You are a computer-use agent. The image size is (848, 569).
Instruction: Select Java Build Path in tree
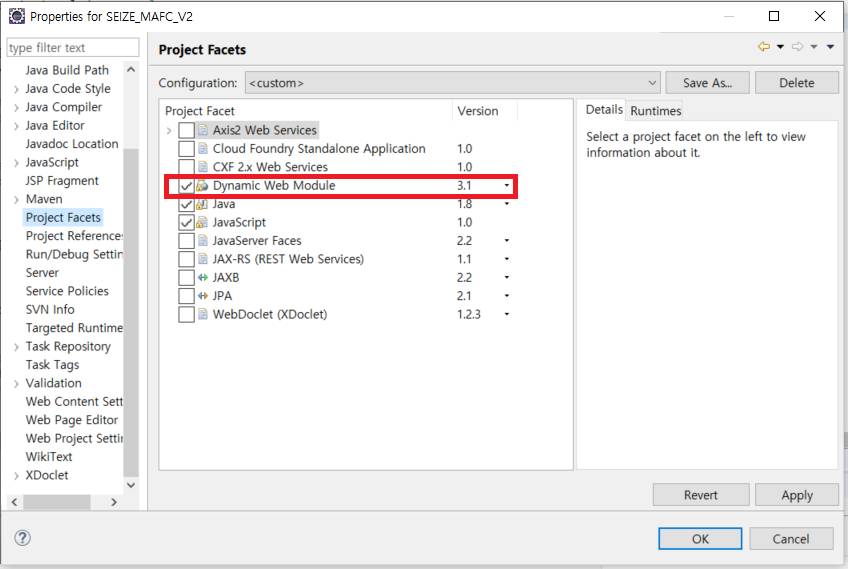click(x=67, y=70)
